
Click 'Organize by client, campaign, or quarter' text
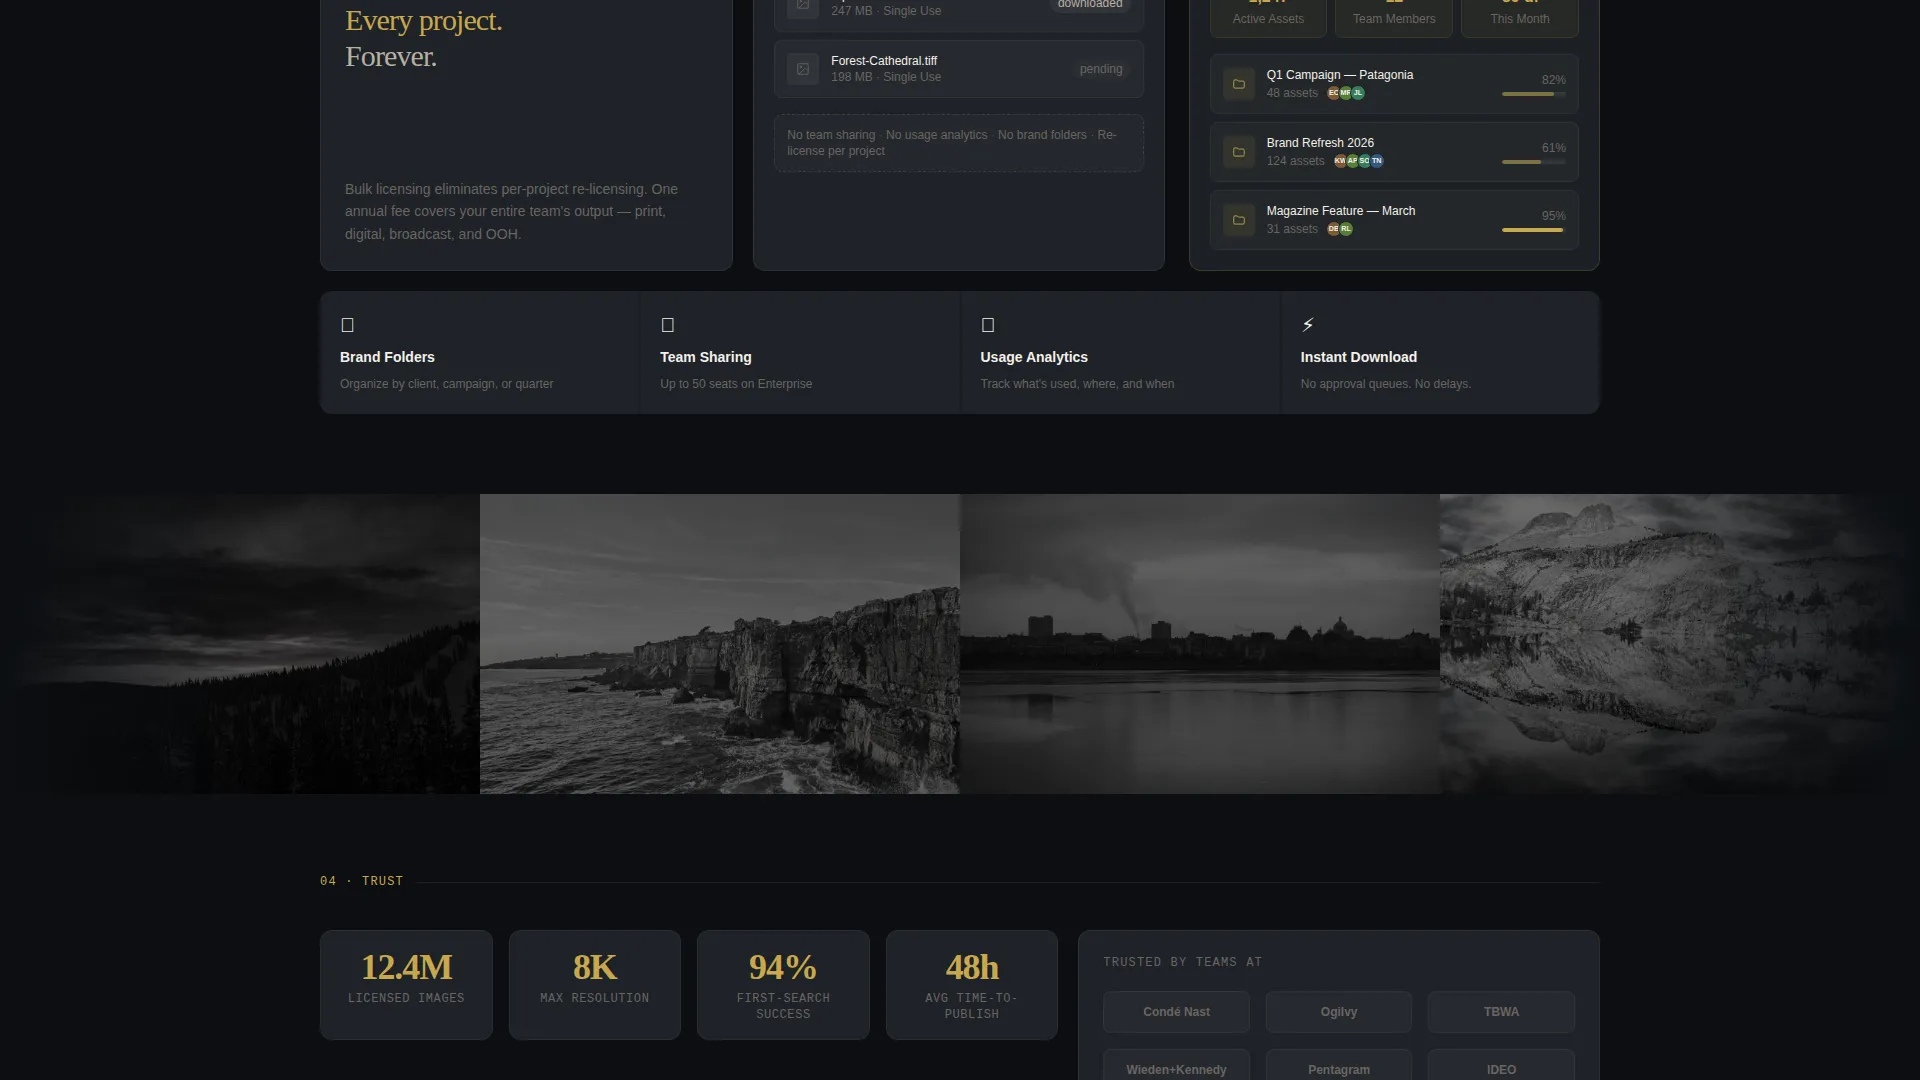[446, 384]
